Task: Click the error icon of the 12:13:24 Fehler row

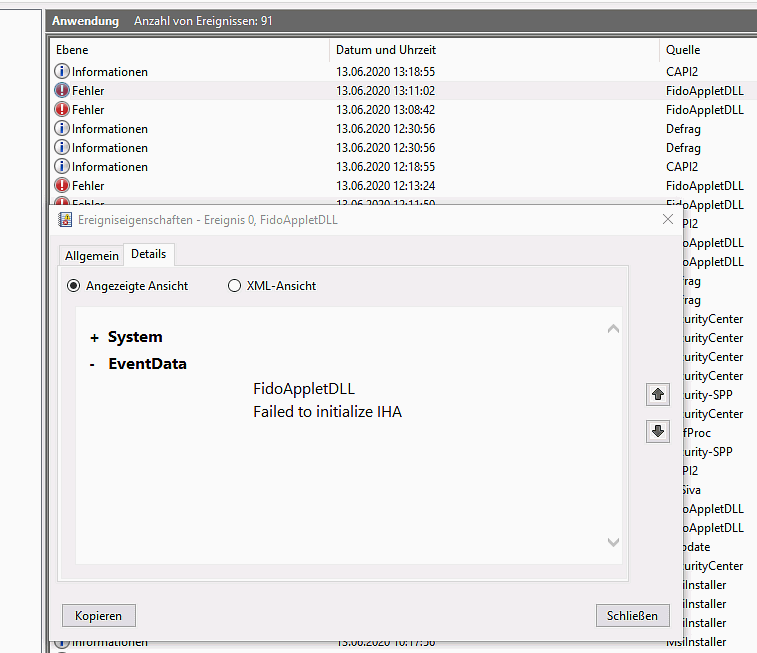Action: point(62,185)
